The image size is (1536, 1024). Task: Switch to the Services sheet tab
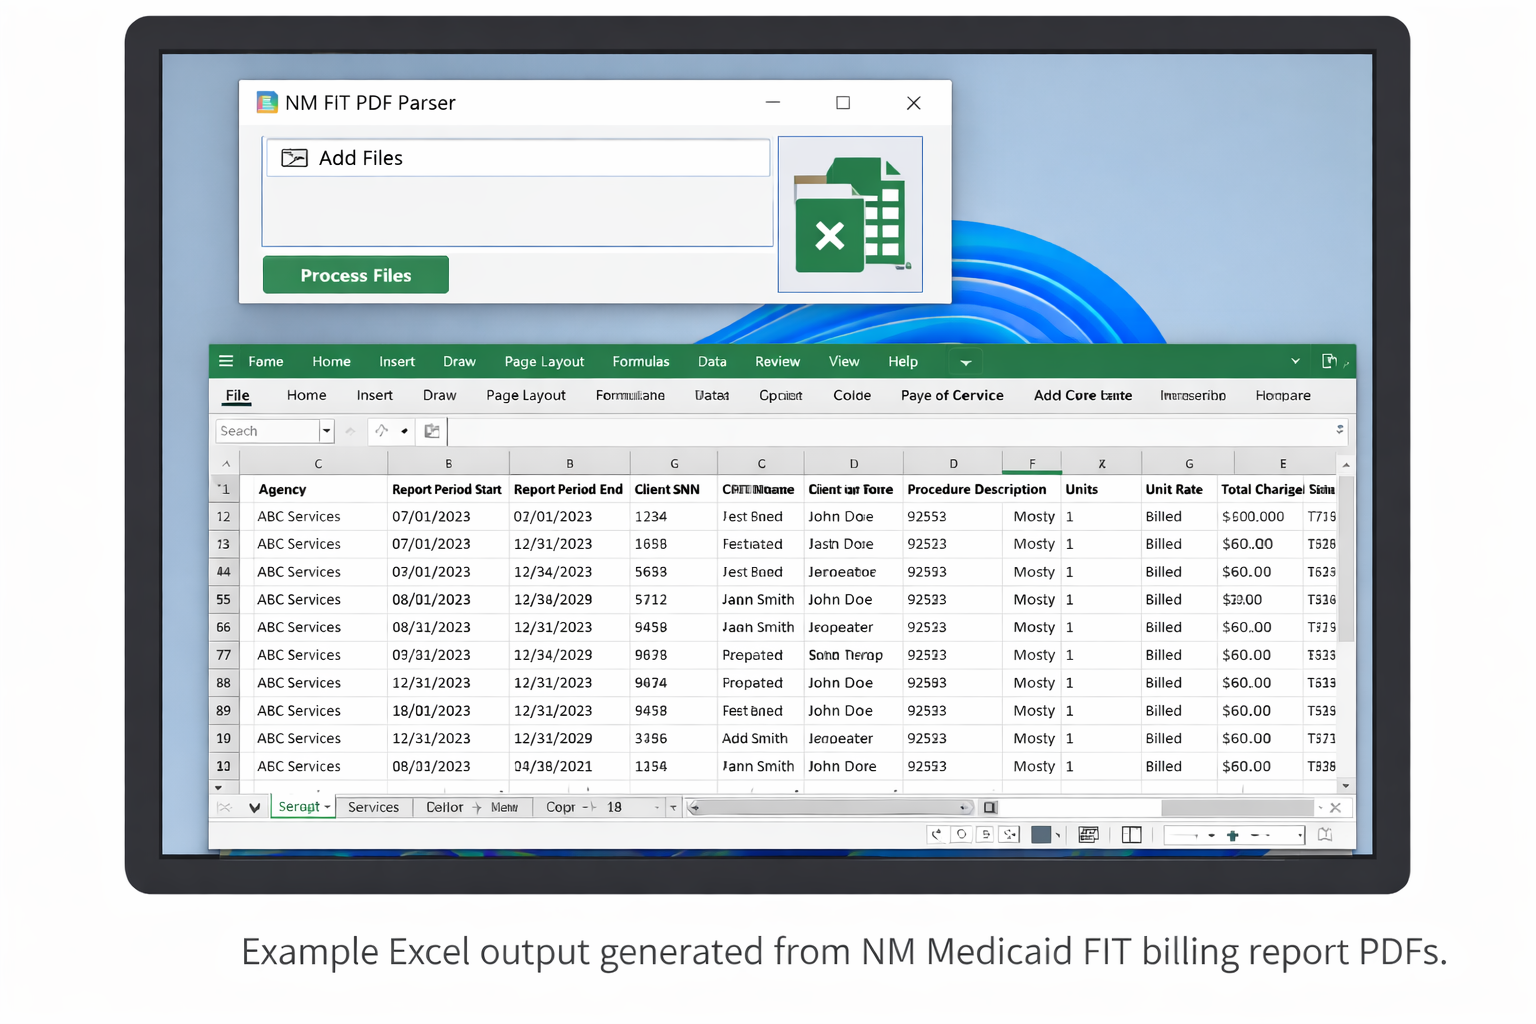coord(373,807)
